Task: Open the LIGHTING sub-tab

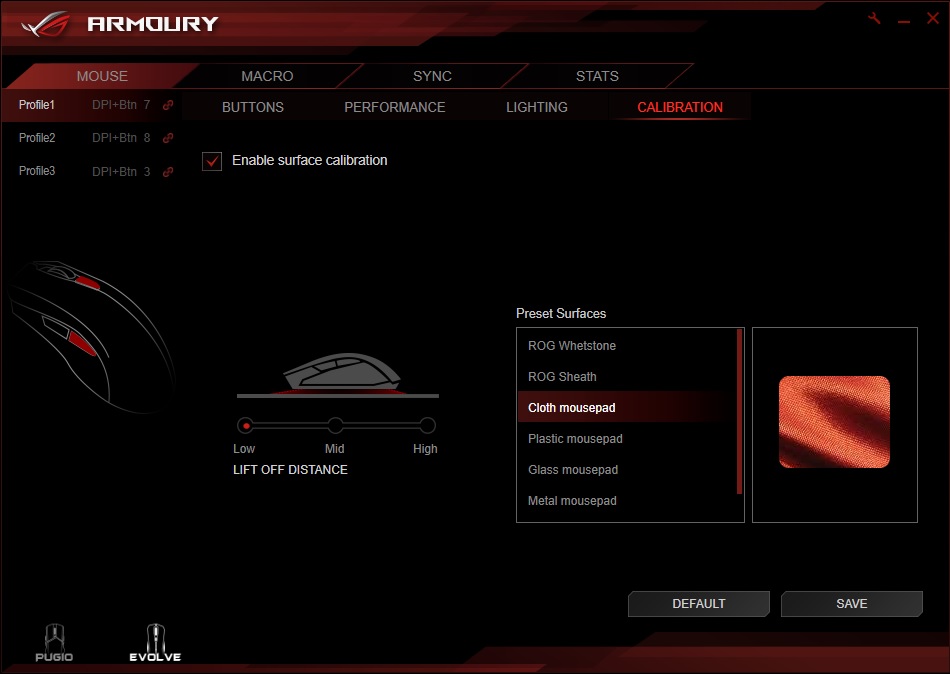Action: [x=537, y=107]
